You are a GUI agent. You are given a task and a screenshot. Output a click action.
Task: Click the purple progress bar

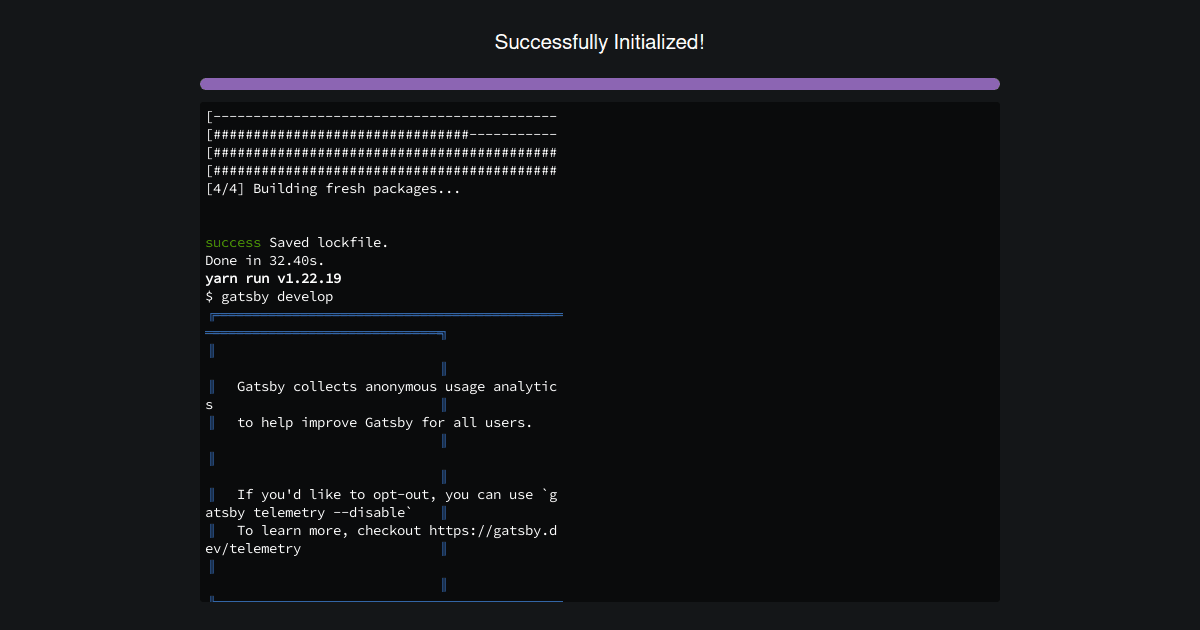pyautogui.click(x=600, y=83)
